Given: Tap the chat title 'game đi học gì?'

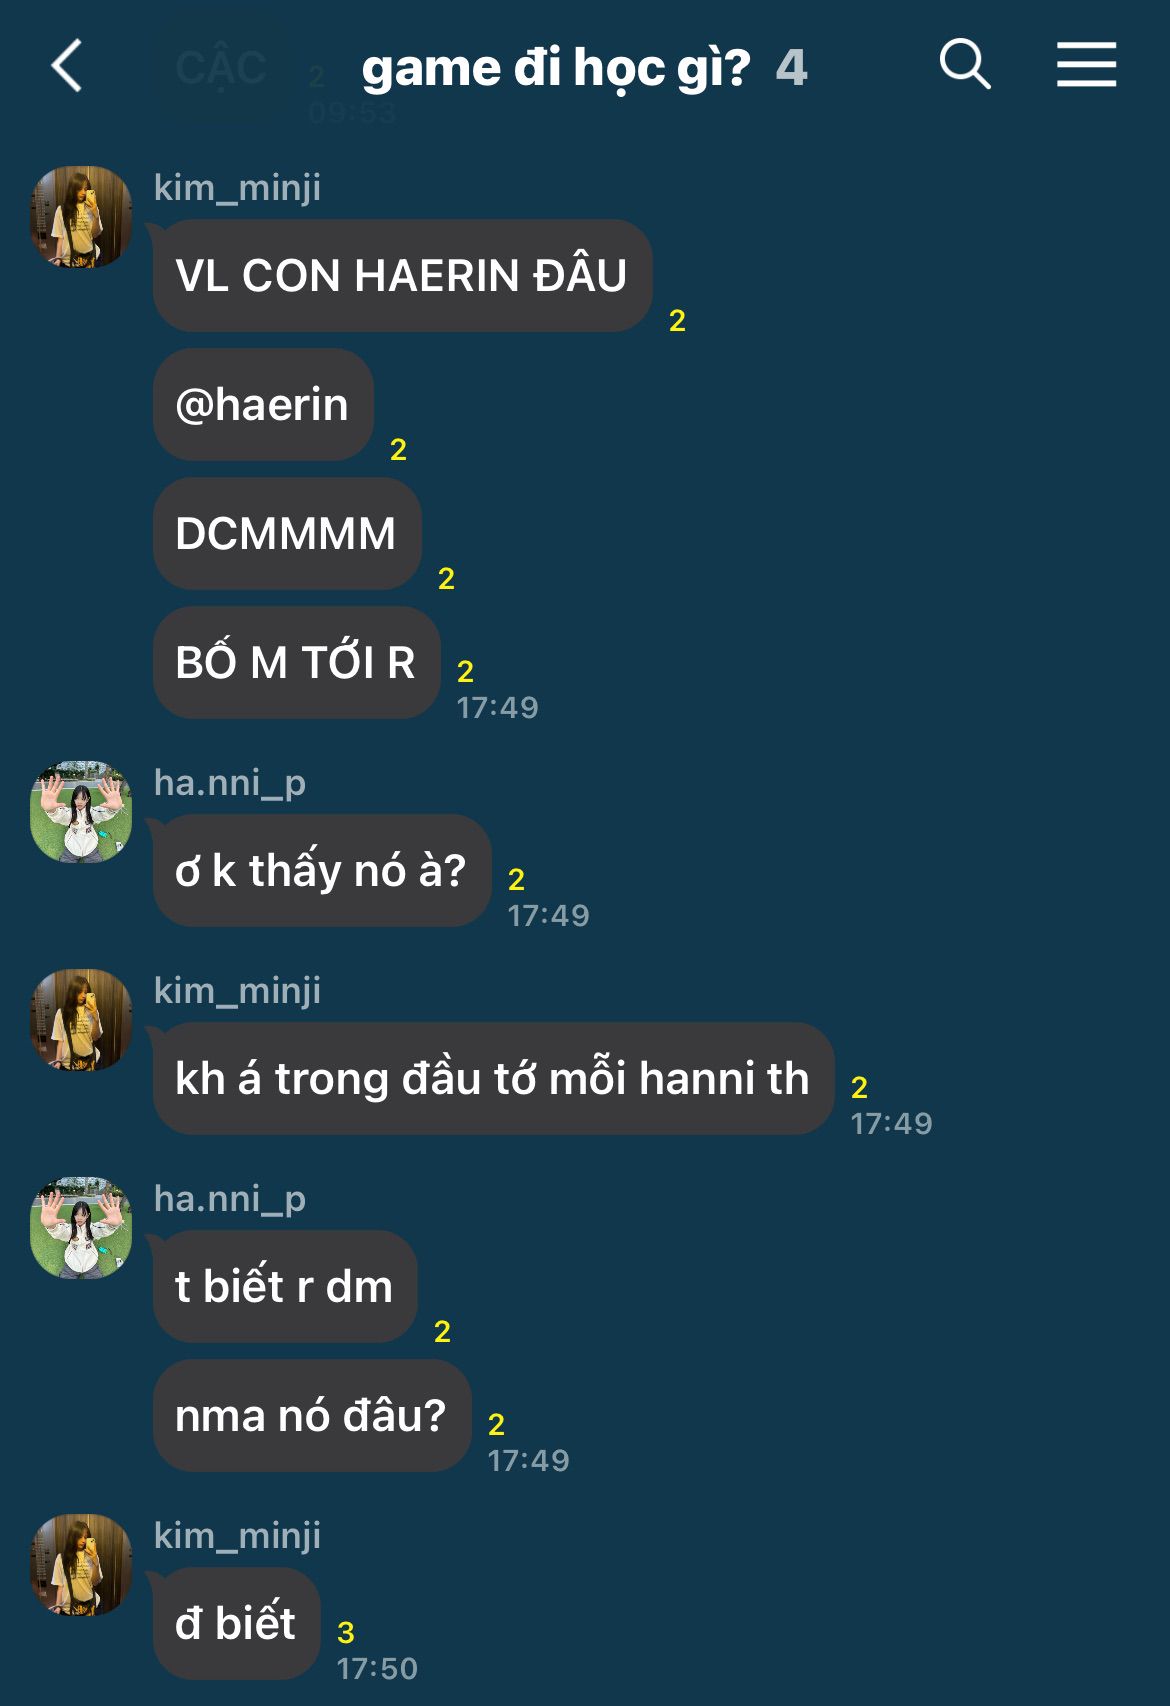Looking at the screenshot, I should [x=556, y=68].
